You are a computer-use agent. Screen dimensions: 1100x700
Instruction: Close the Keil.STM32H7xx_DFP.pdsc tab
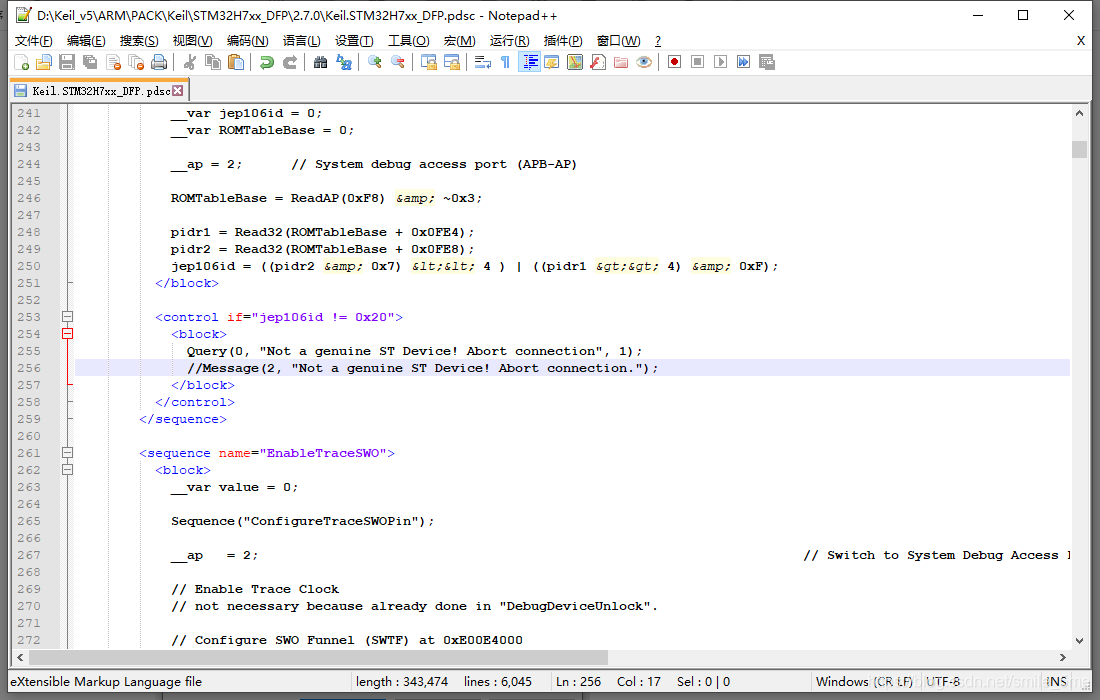pos(179,89)
